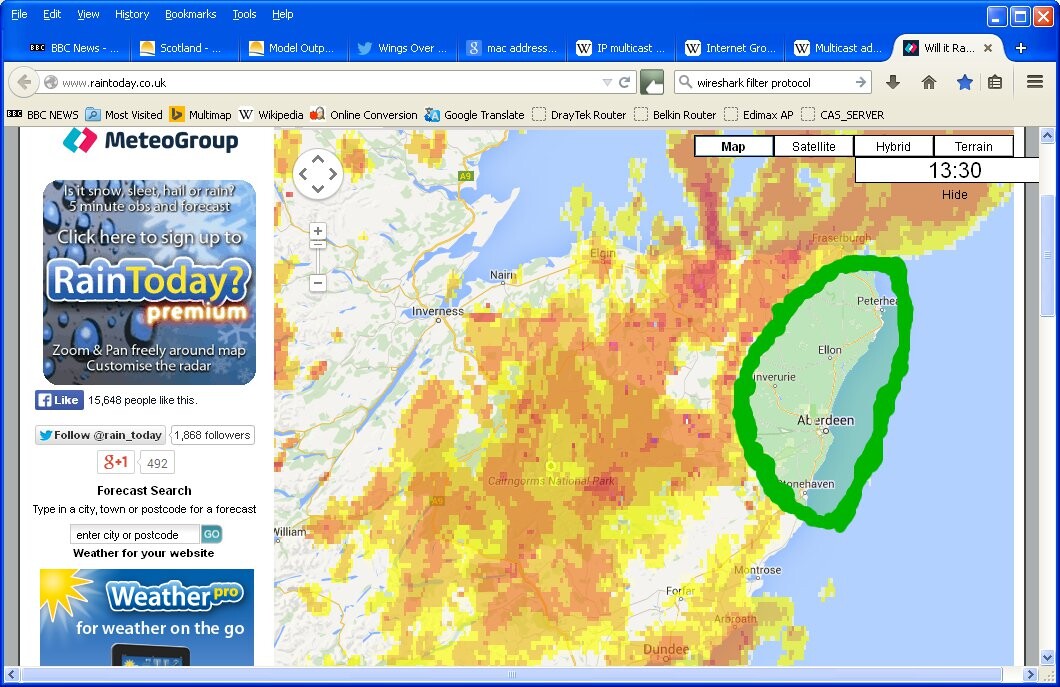Screen dimensions: 1060x687
Task: Click the MeteoGroup logo
Action: point(151,141)
